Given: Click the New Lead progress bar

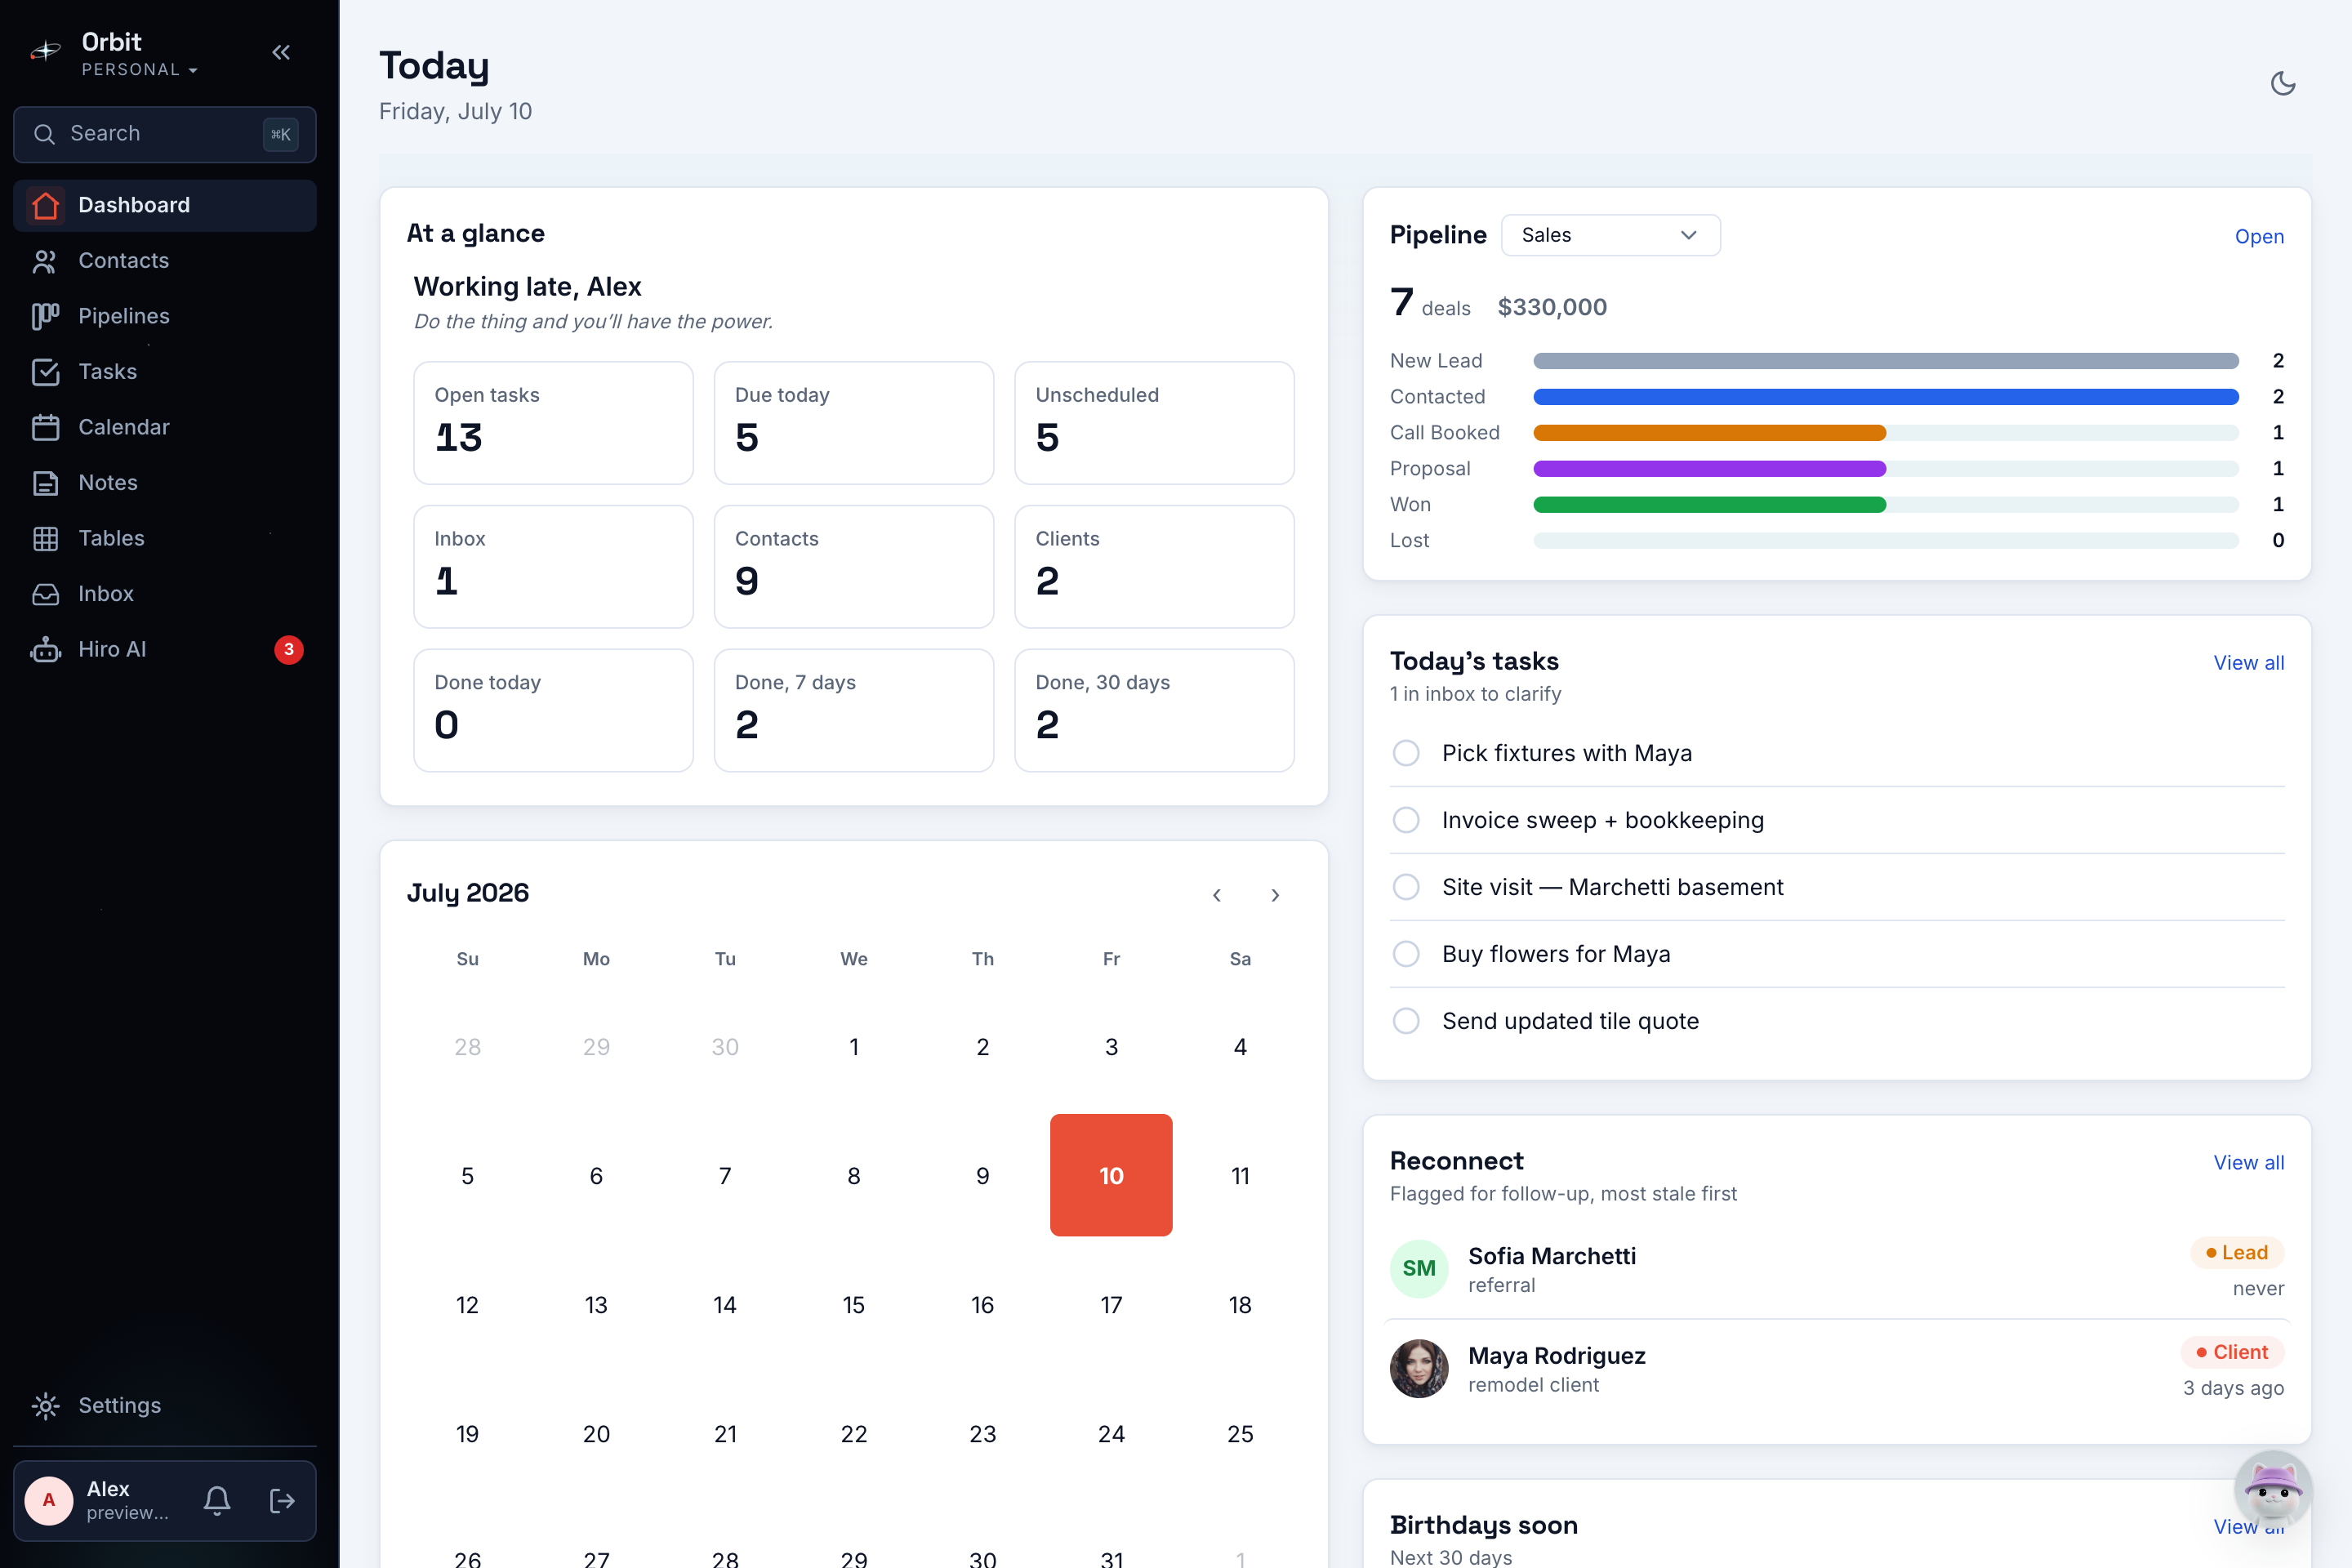Looking at the screenshot, I should (x=1885, y=361).
